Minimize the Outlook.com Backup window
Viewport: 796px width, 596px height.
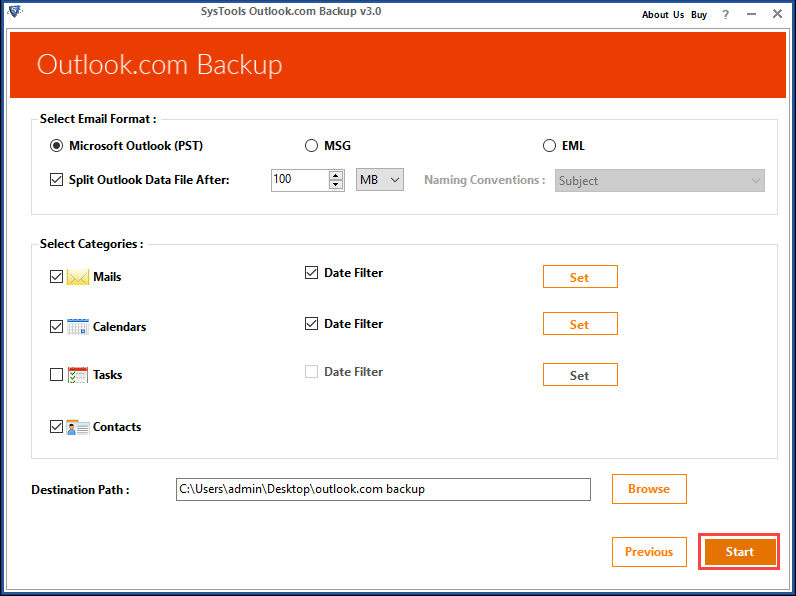click(x=751, y=14)
